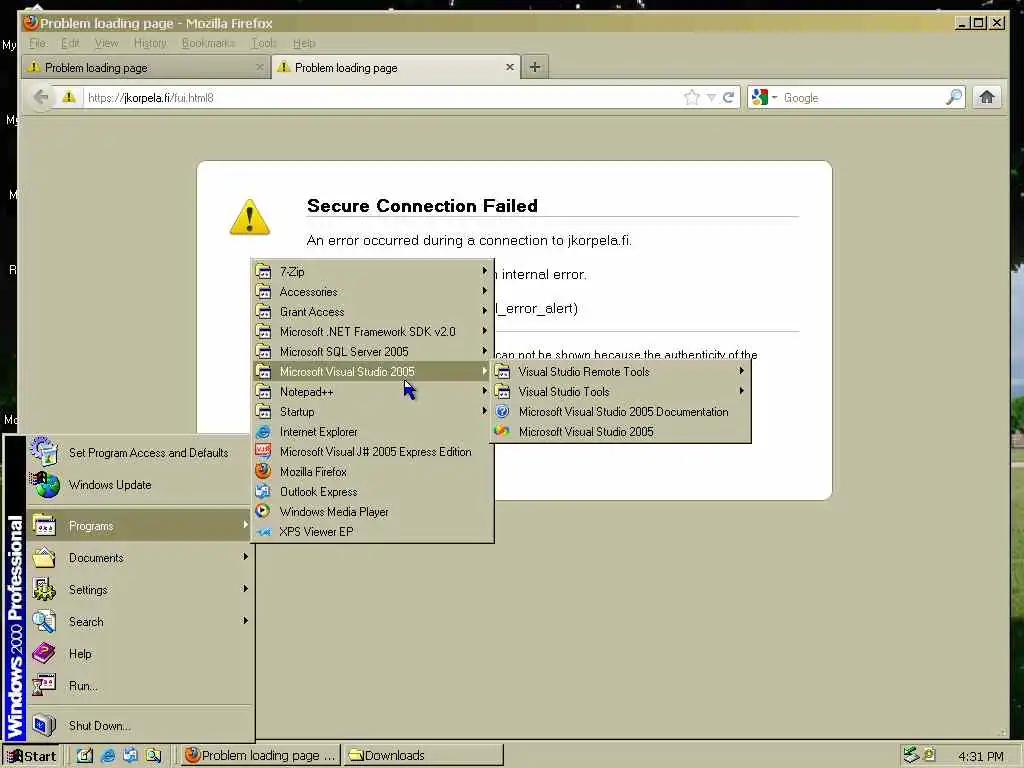
Task: Click the Help book icon in Start menu
Action: click(44, 653)
